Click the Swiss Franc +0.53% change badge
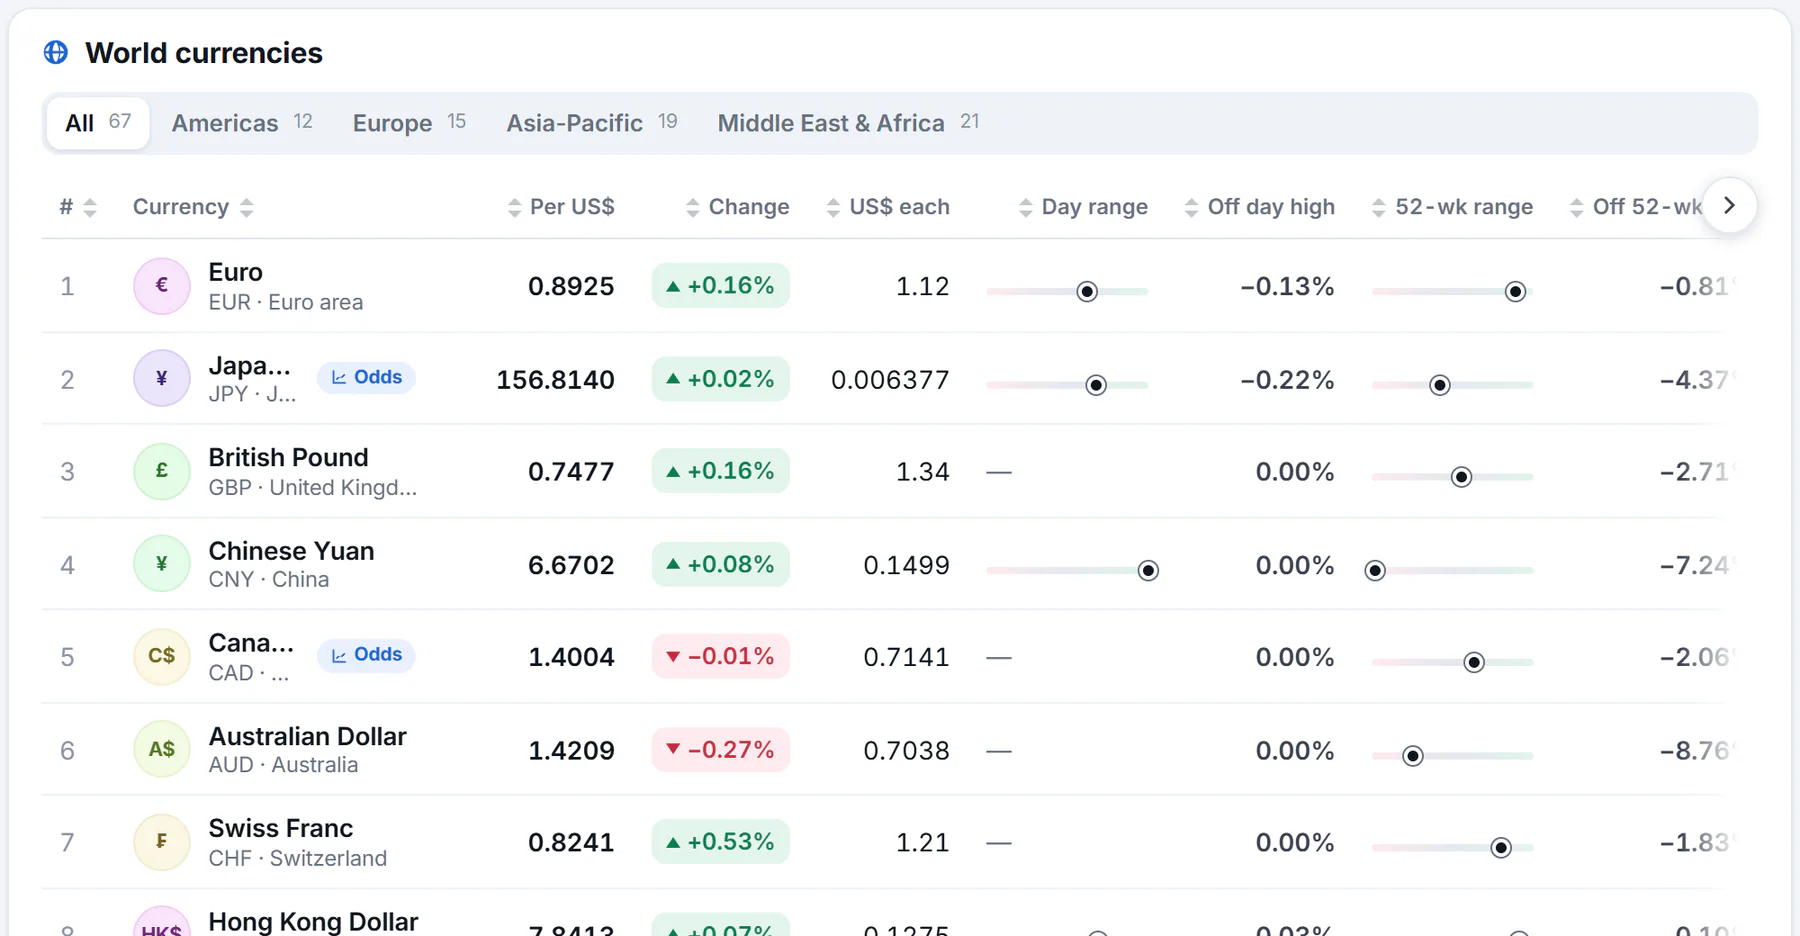Image resolution: width=1800 pixels, height=936 pixels. [x=721, y=842]
